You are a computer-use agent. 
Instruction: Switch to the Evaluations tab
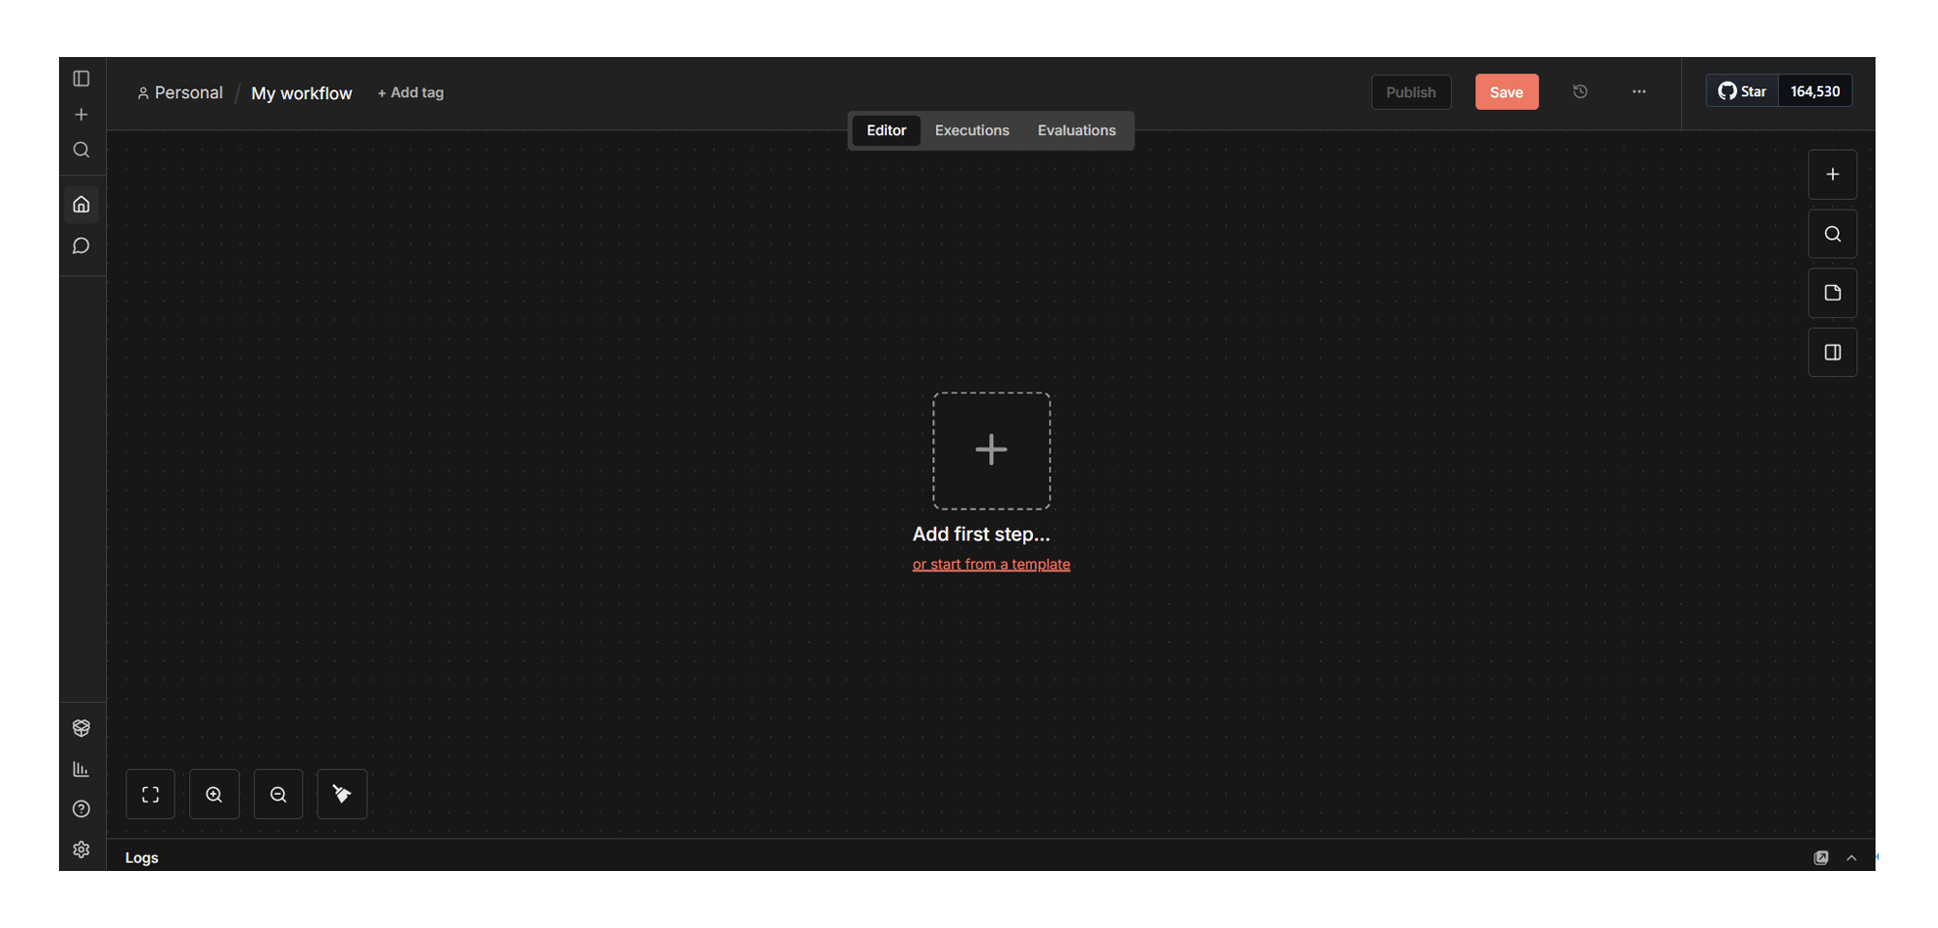[x=1076, y=131]
